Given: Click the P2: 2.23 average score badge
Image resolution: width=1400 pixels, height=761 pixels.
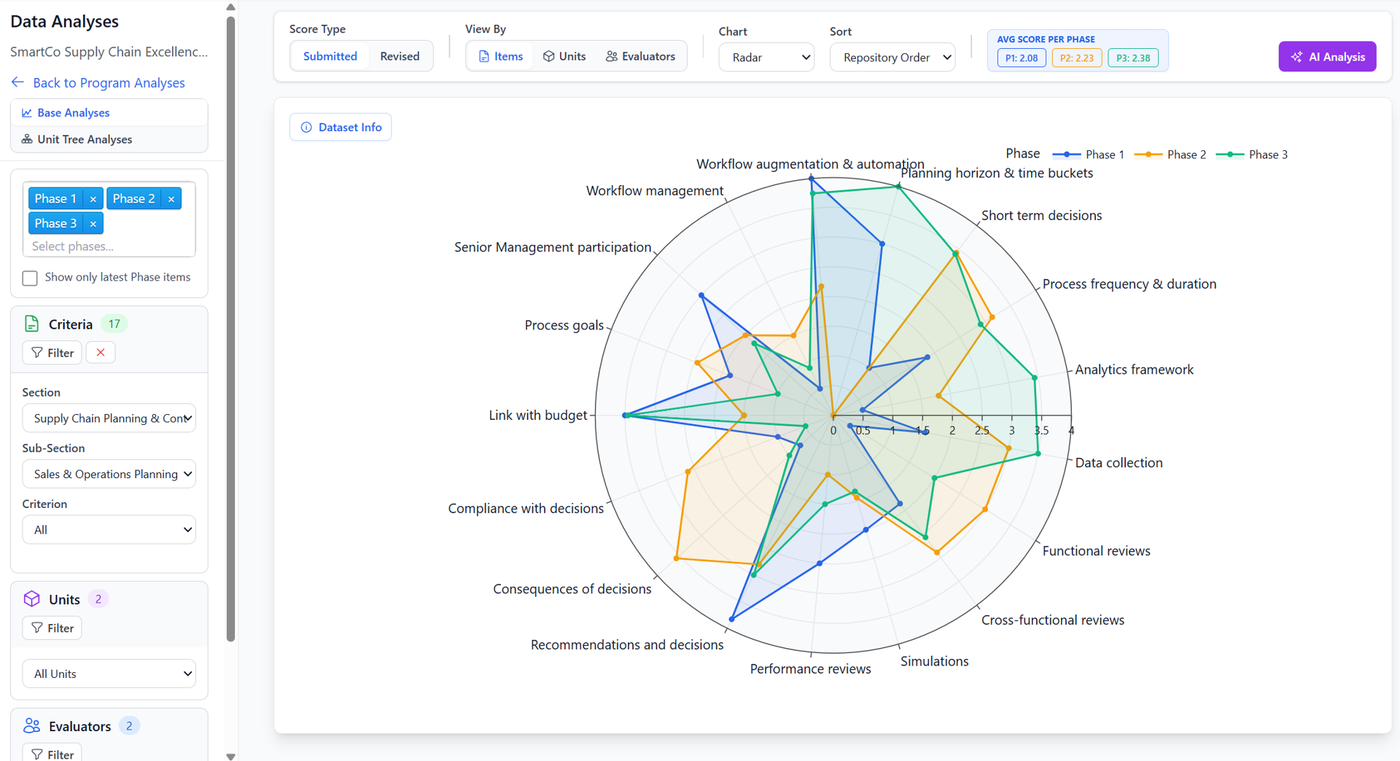Looking at the screenshot, I should [1077, 58].
